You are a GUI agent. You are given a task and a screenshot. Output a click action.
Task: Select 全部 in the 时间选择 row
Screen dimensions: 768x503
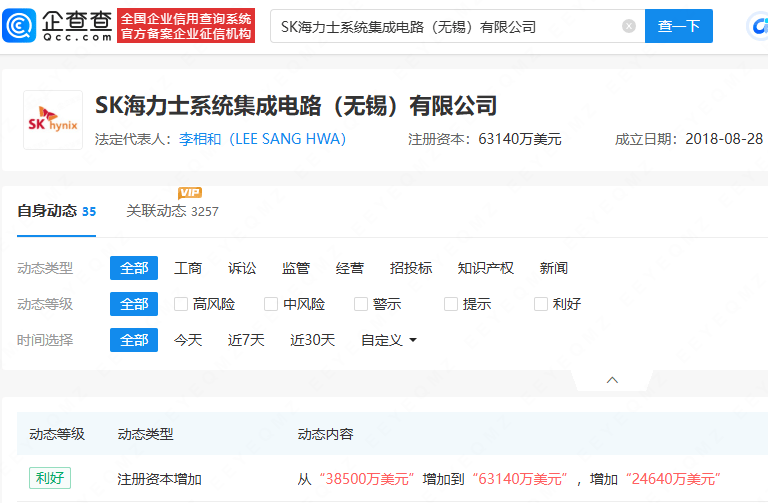point(134,340)
